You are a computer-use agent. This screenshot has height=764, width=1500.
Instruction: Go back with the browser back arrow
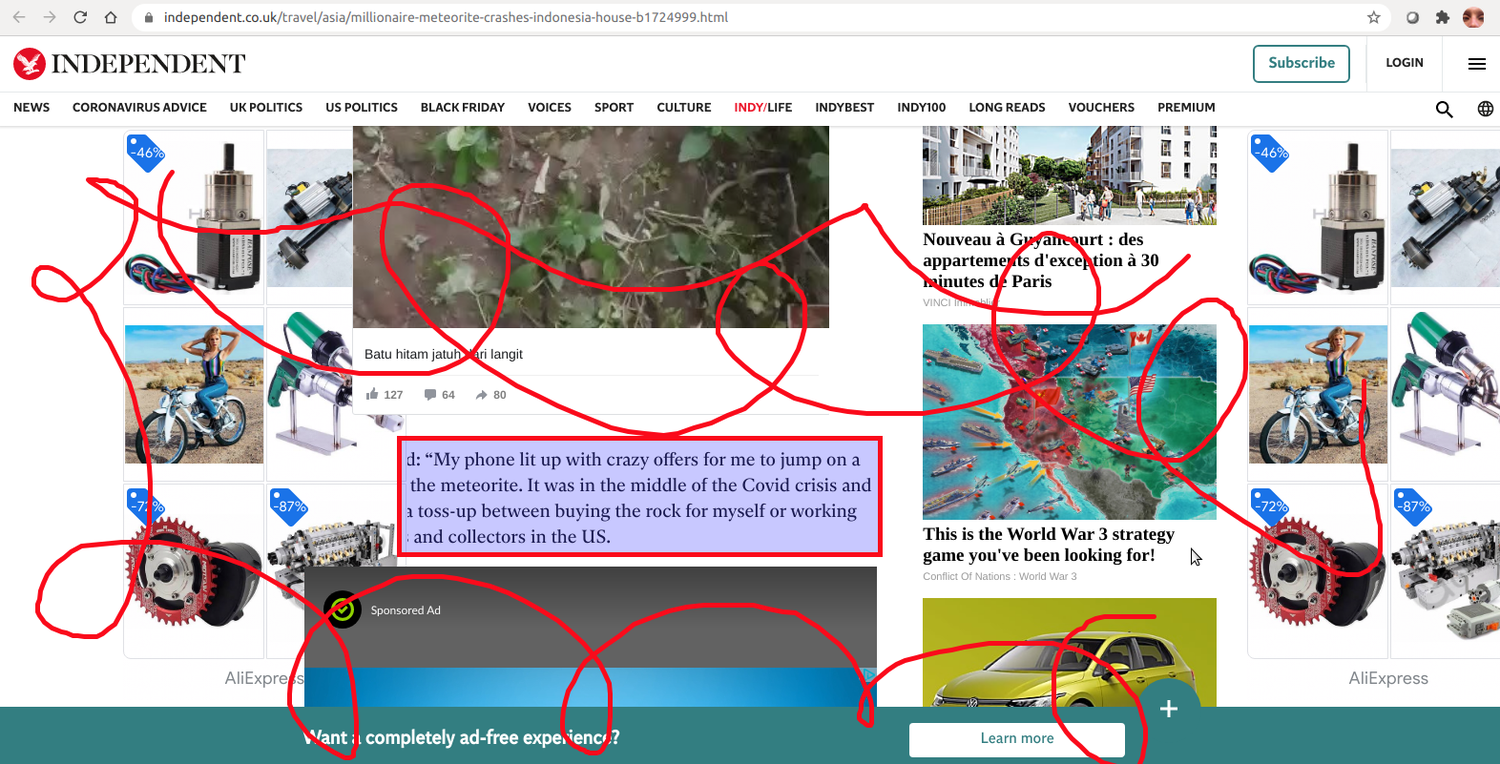[19, 18]
